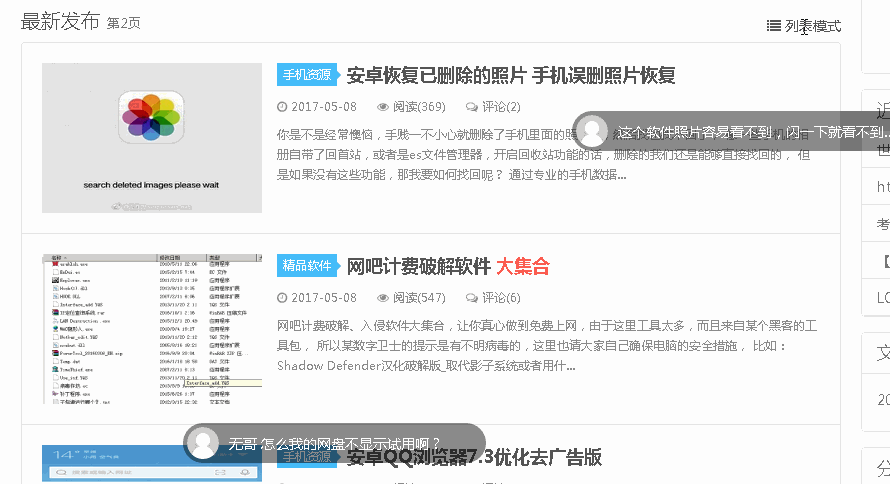Click the eye icon next to 阅读(547)

[x=383, y=298]
